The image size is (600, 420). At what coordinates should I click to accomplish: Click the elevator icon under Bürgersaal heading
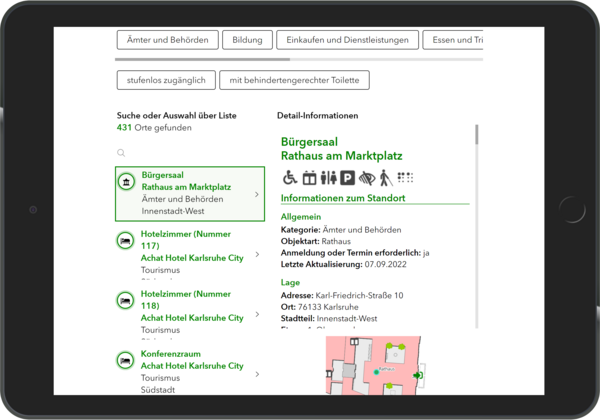point(309,178)
